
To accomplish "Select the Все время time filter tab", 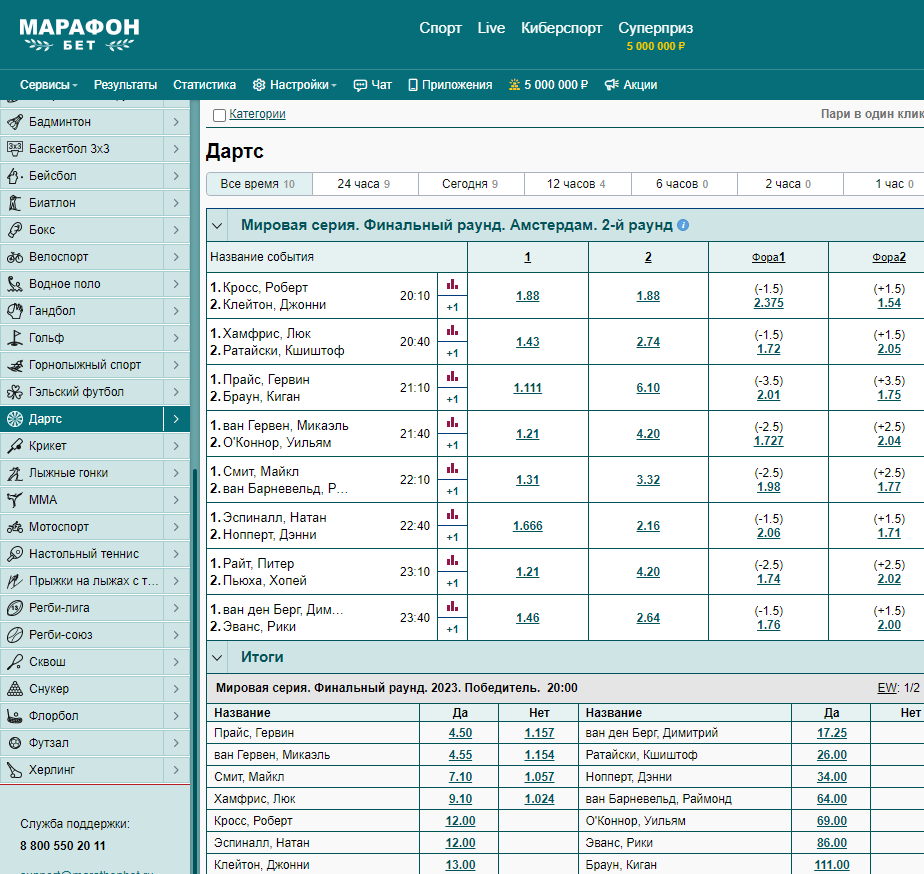I will click(259, 184).
